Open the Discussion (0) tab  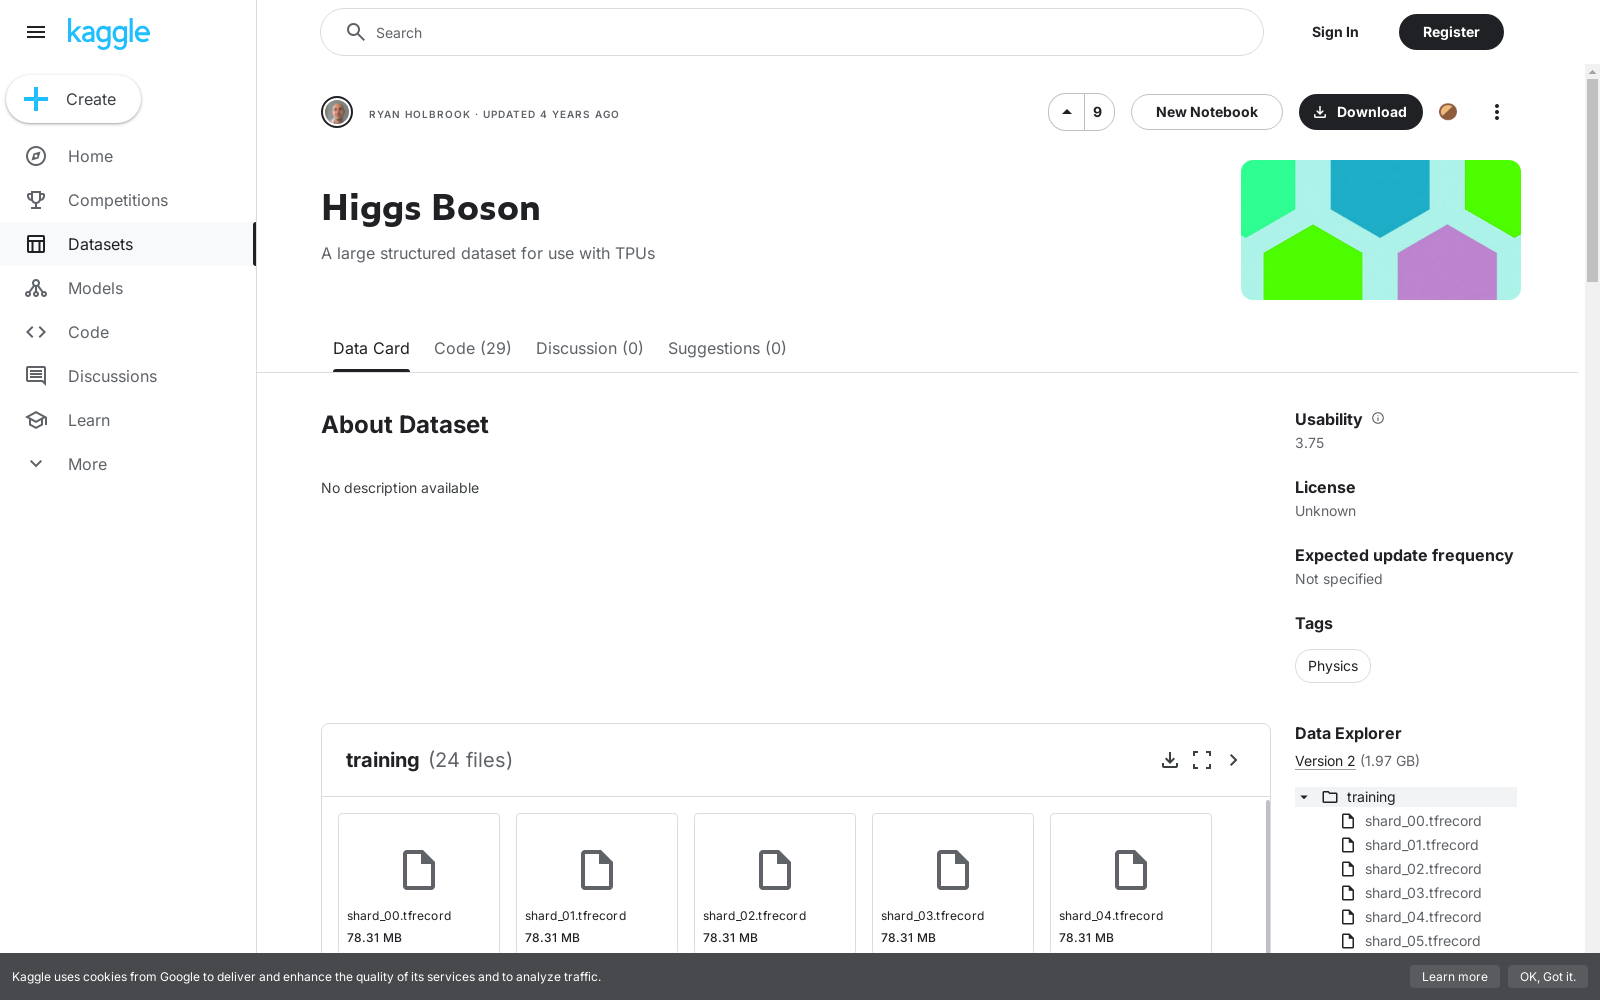(x=589, y=348)
